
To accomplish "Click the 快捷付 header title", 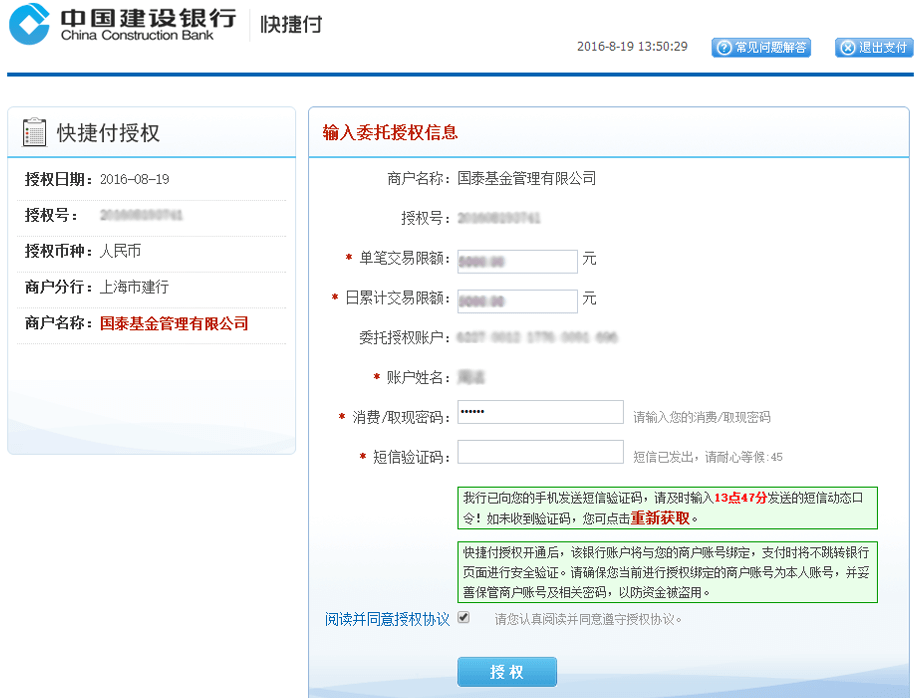I will (291, 24).
